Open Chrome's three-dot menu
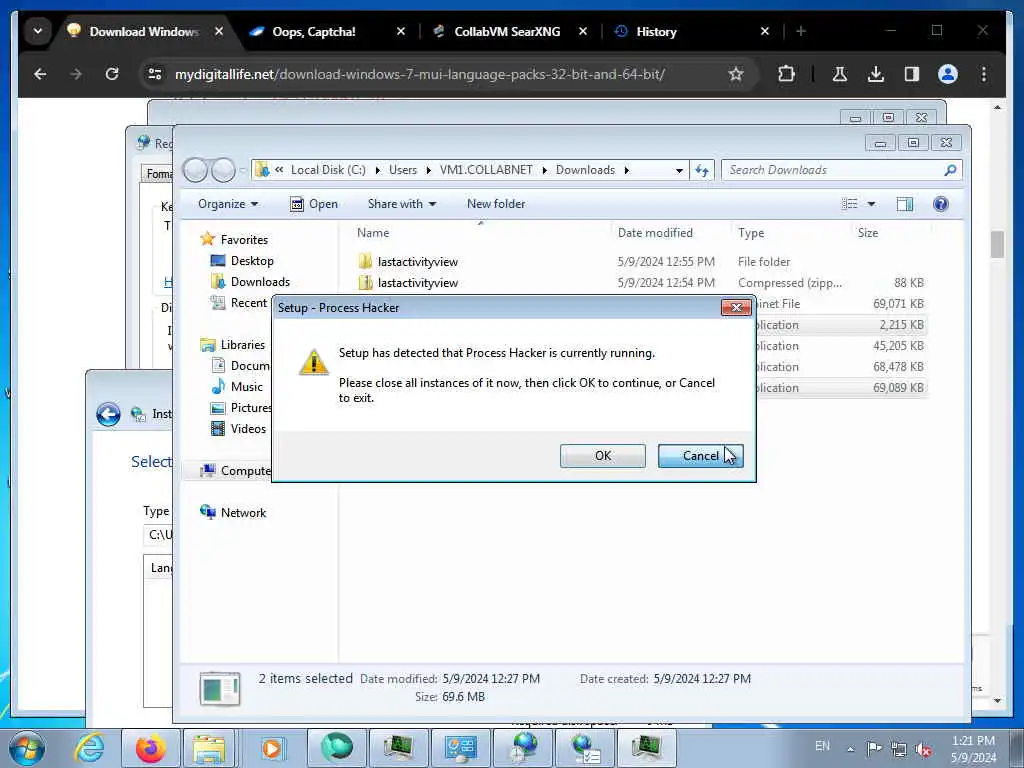 tap(984, 74)
